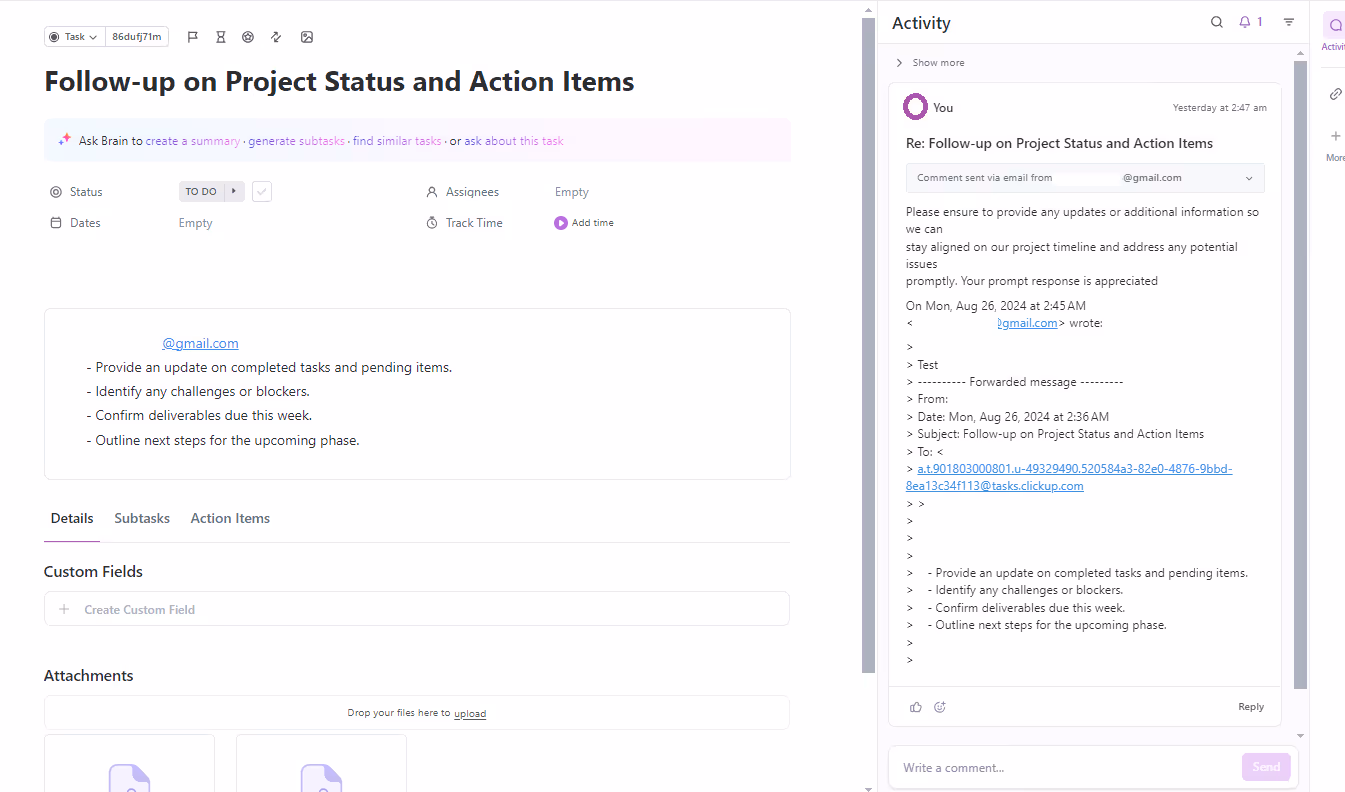Click Reply on the email comment
This screenshot has height=792, width=1345.
coord(1251,707)
